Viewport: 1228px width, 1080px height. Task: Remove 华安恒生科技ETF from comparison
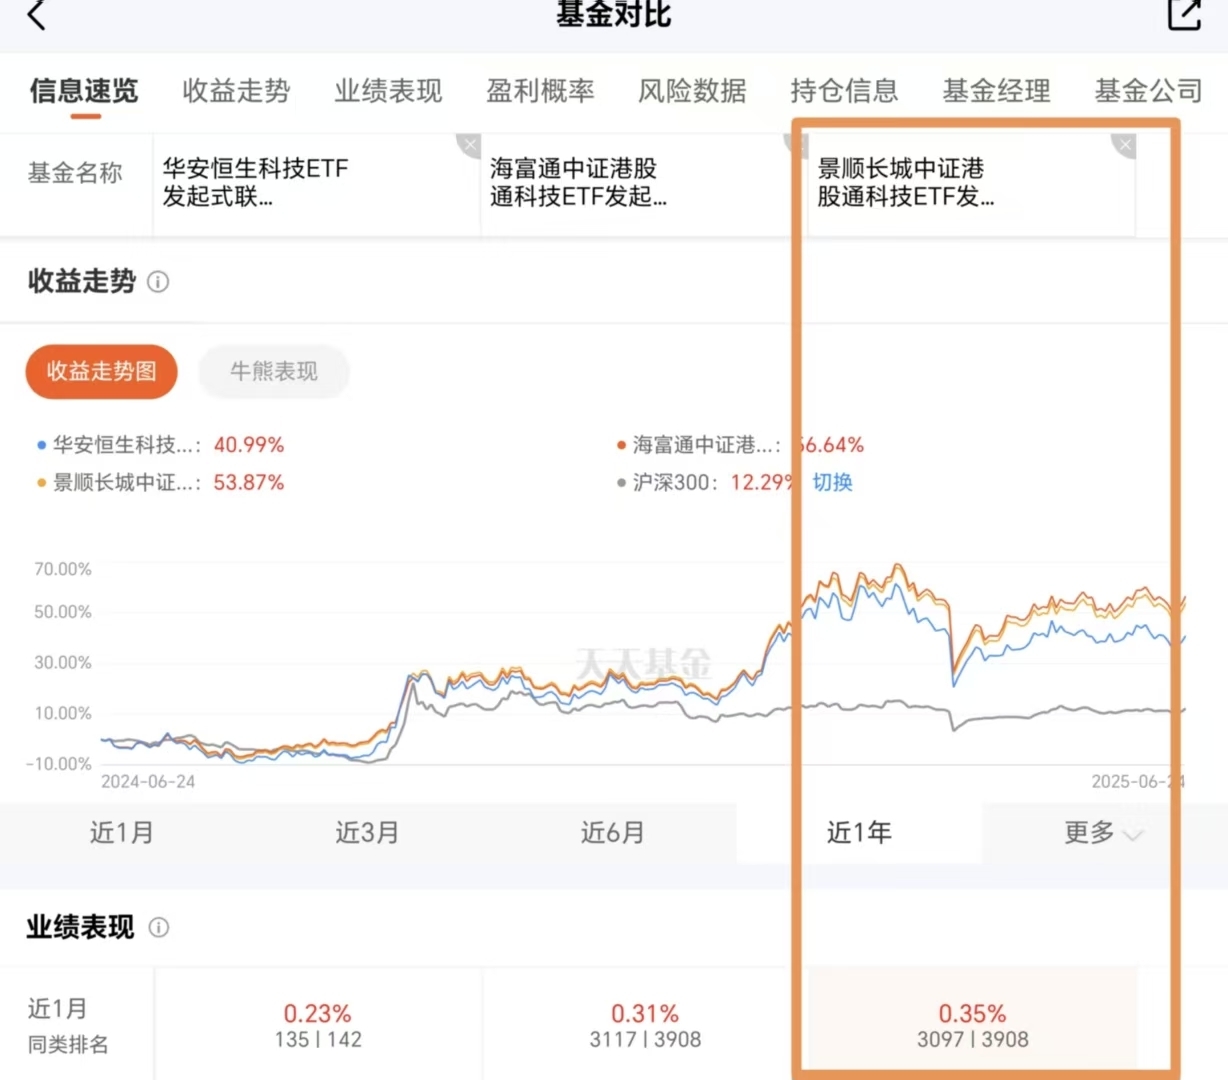469,145
